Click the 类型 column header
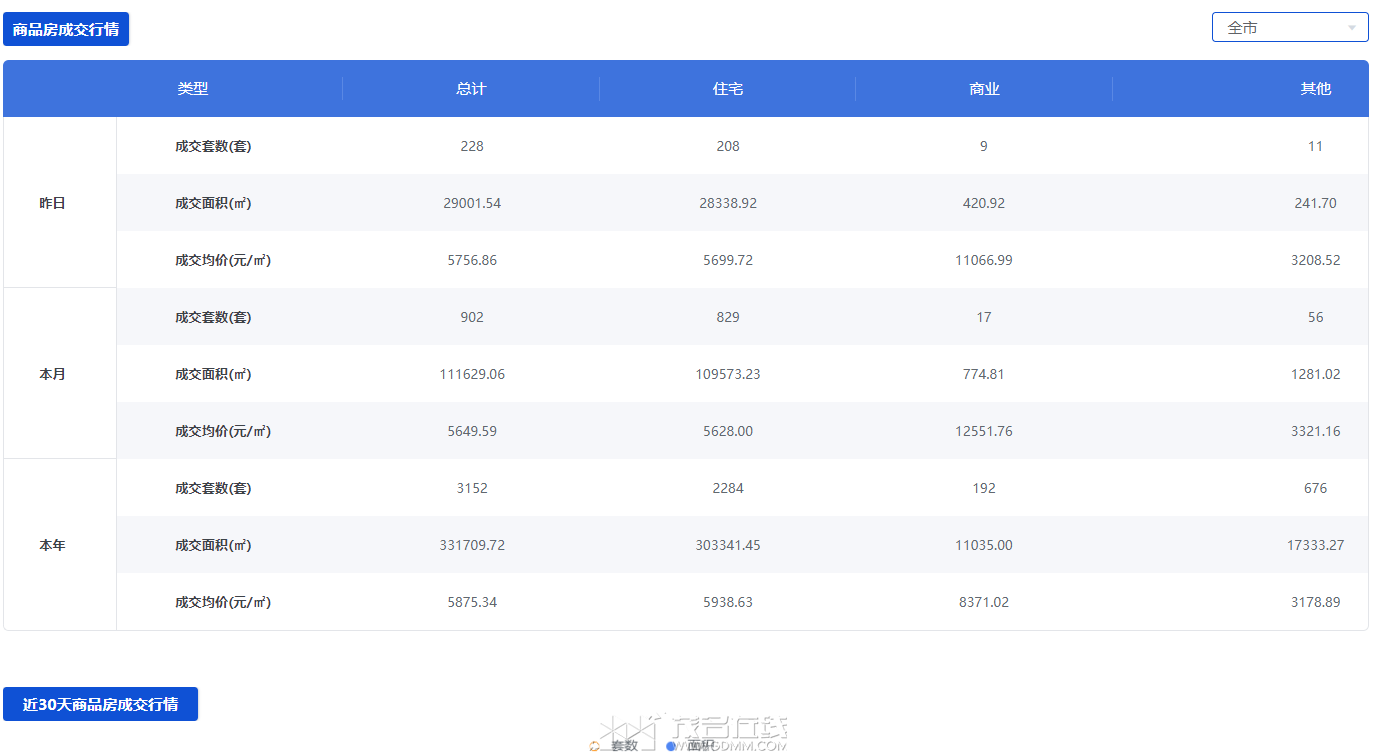 193,89
